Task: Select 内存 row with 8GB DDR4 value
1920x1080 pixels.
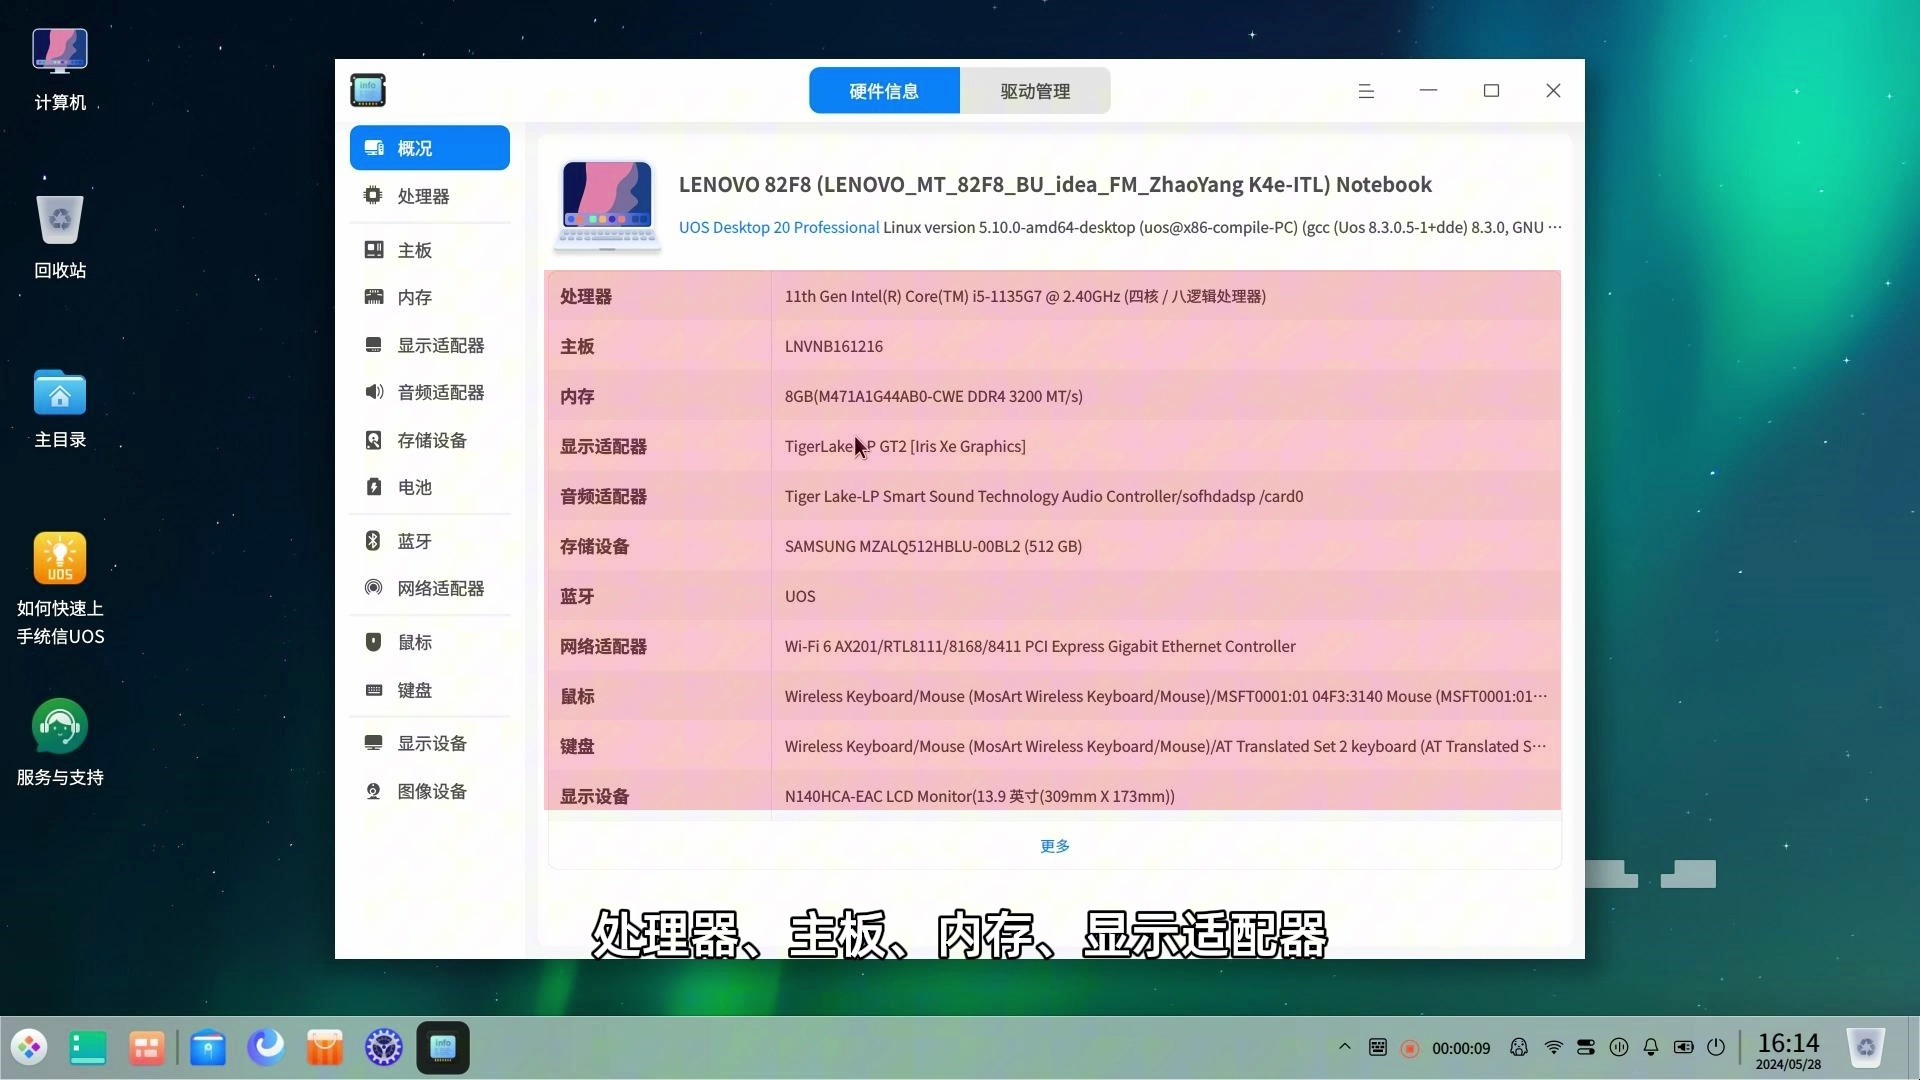Action: pyautogui.click(x=1052, y=396)
